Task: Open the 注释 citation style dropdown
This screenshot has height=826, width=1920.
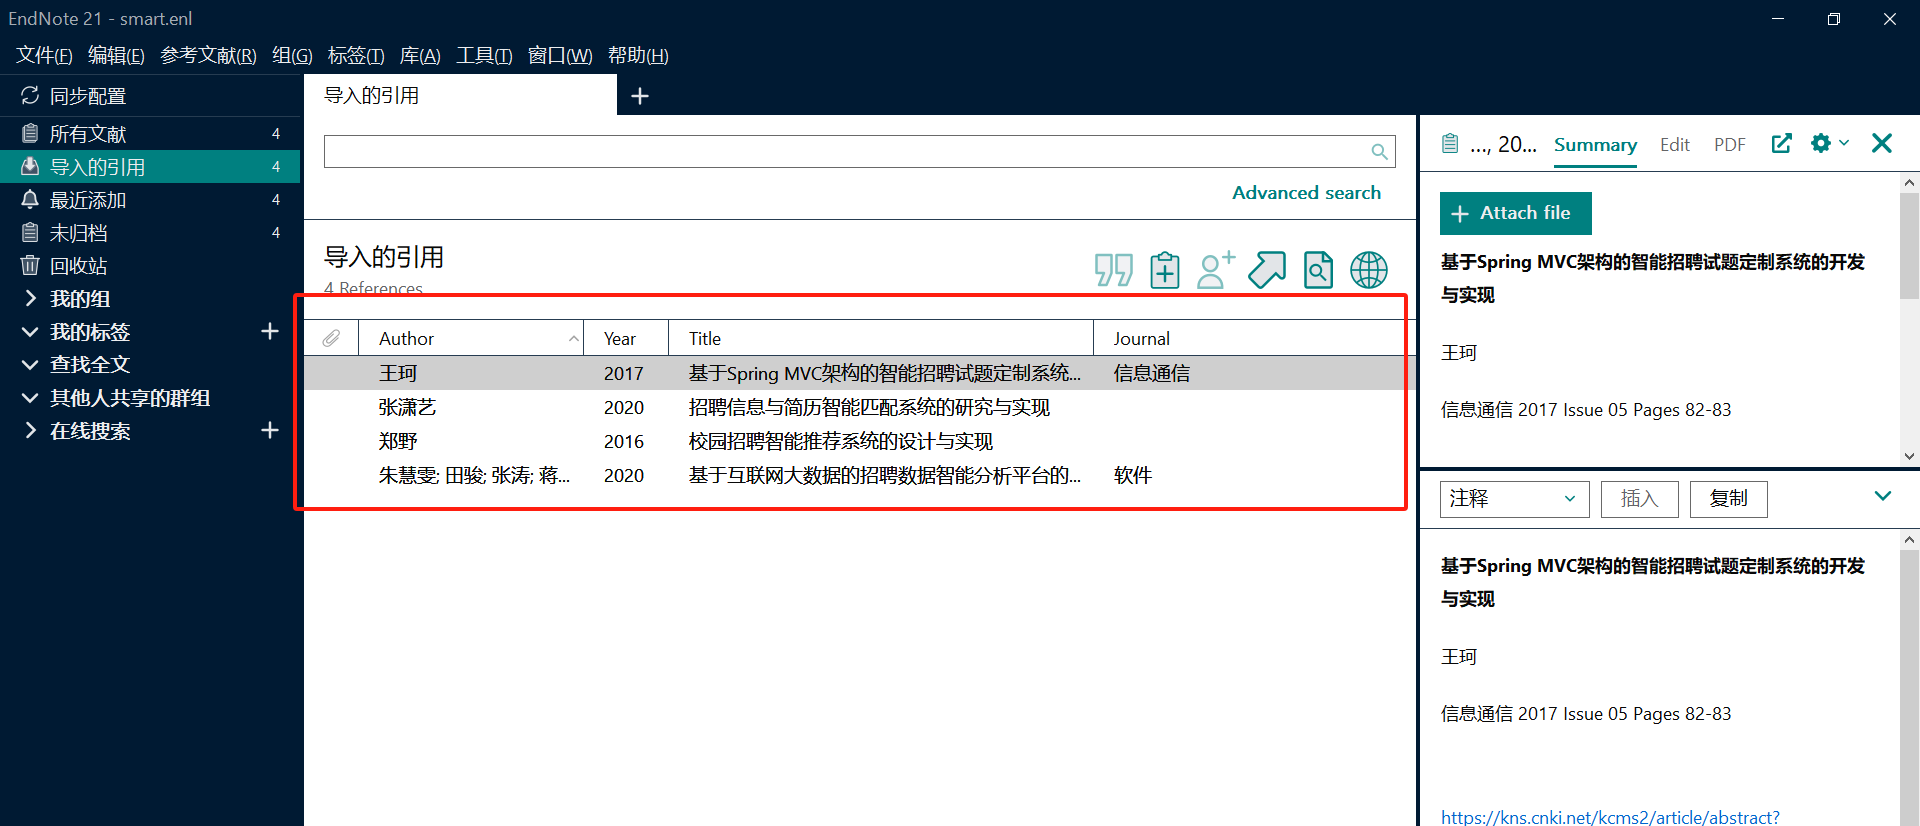Action: tap(1514, 499)
